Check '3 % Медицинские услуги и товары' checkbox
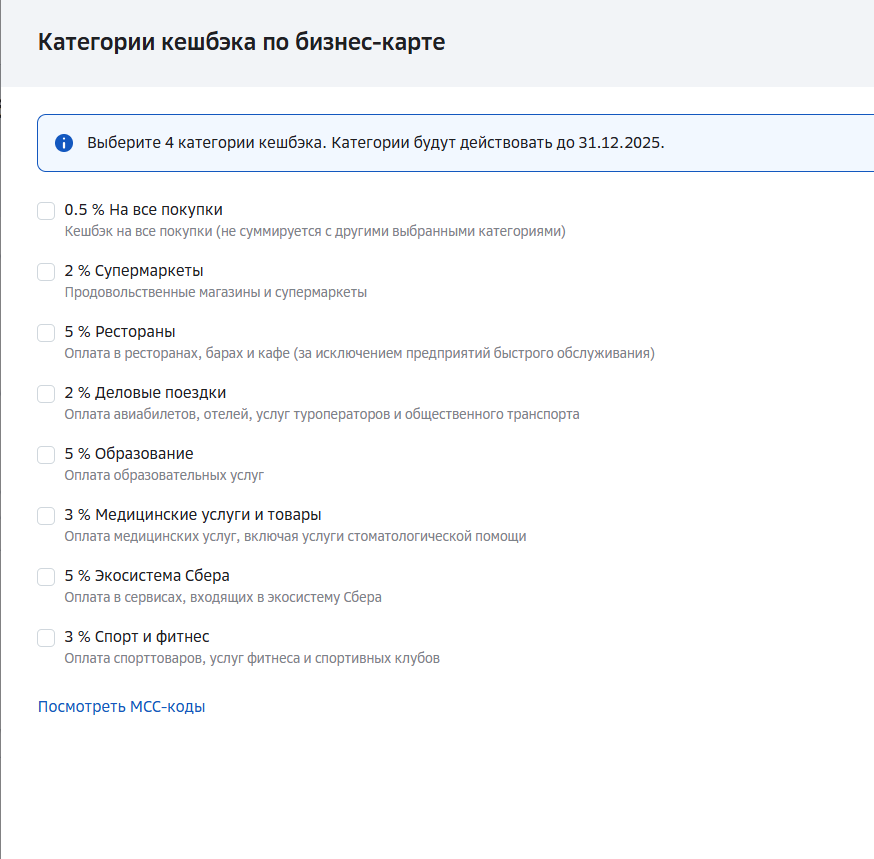The width and height of the screenshot is (874, 859). click(x=46, y=516)
